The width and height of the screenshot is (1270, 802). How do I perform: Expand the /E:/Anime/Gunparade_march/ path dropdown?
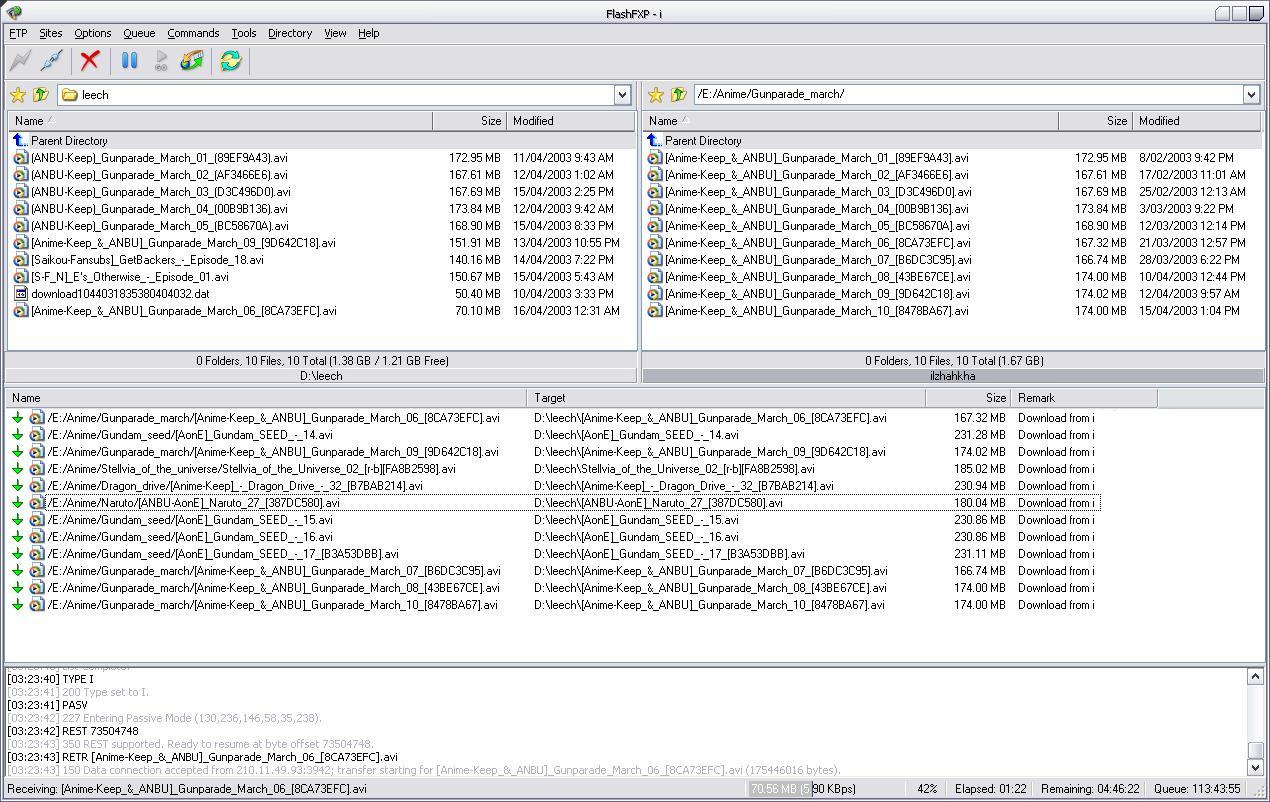(1251, 94)
